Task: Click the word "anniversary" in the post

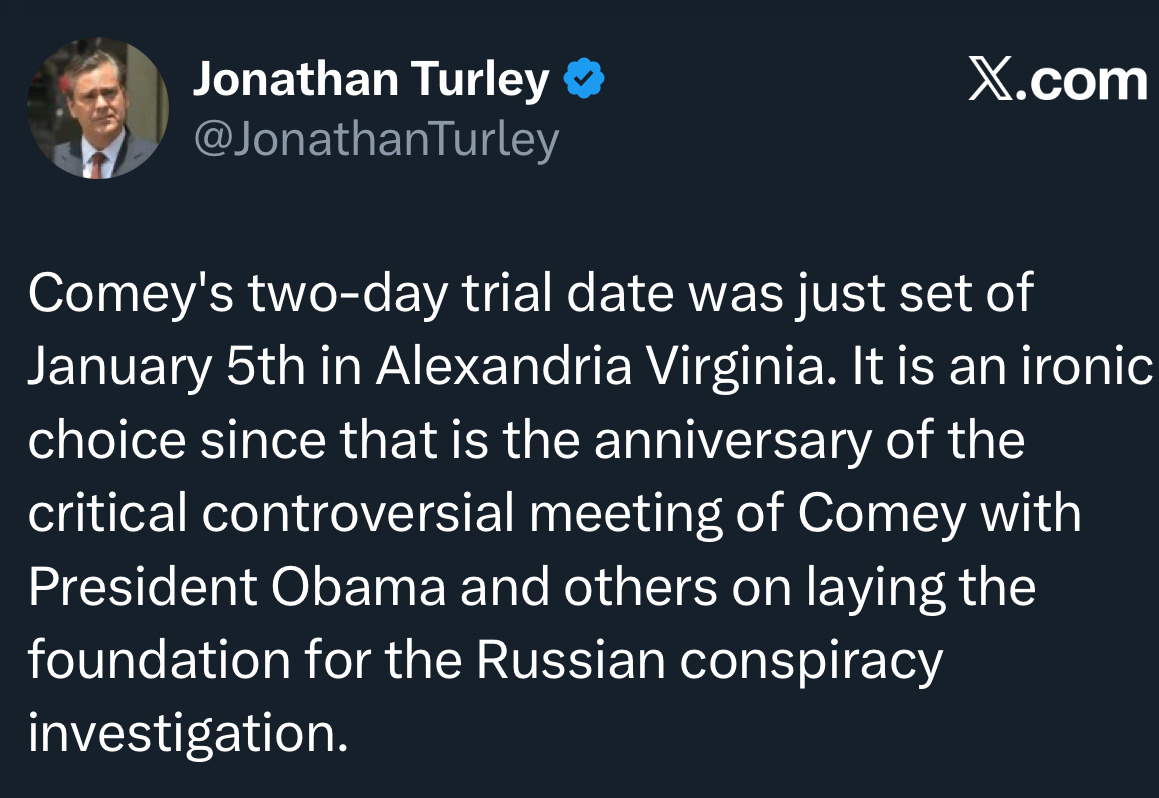Action: coord(732,440)
